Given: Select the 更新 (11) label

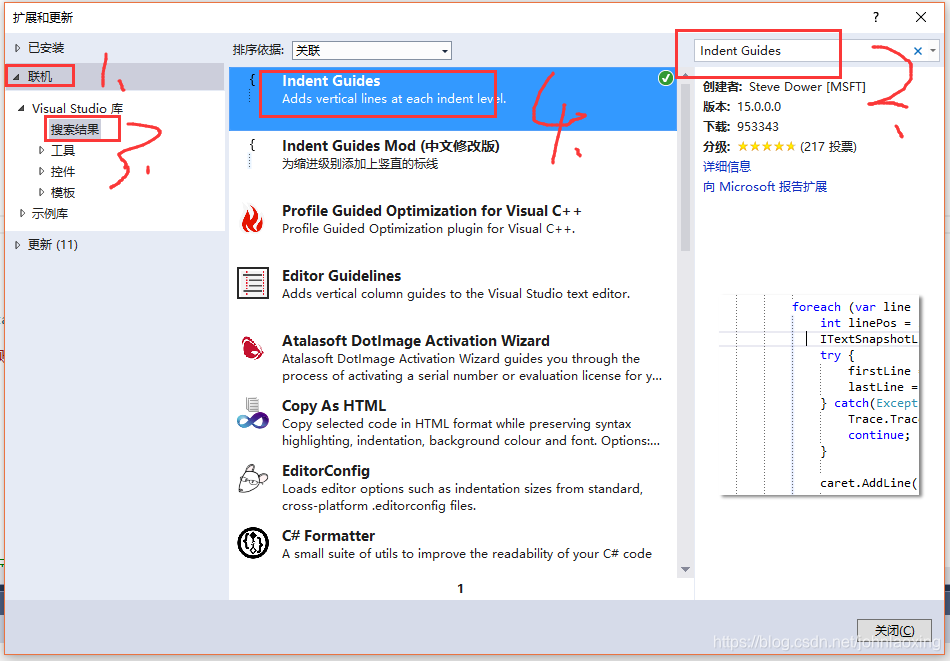Looking at the screenshot, I should [x=53, y=245].
